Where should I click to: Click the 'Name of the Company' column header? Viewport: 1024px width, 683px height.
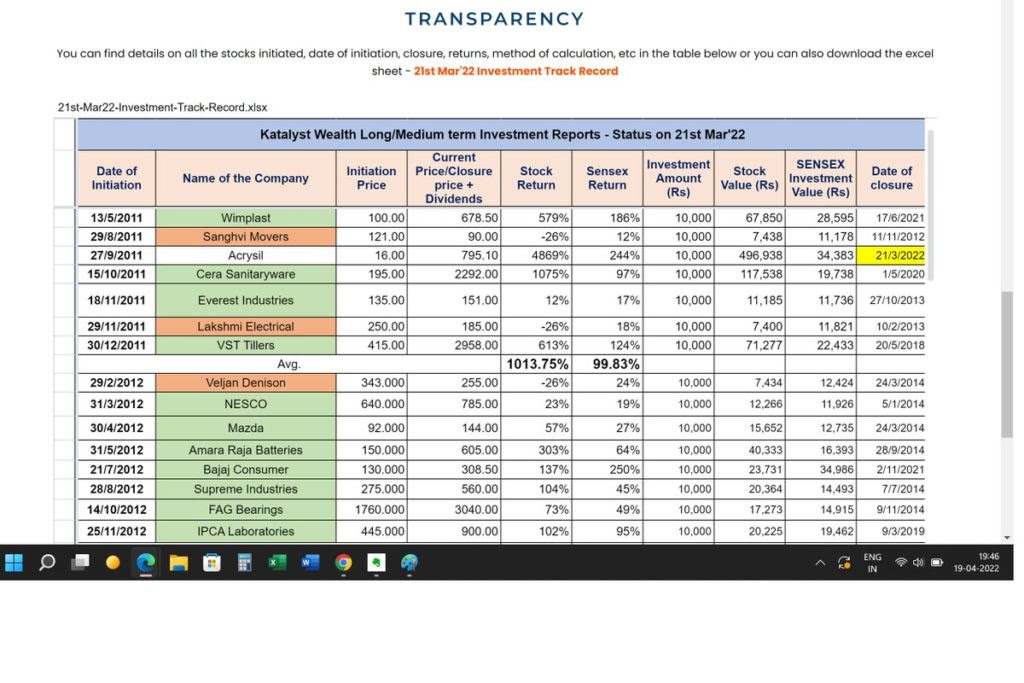coord(246,178)
